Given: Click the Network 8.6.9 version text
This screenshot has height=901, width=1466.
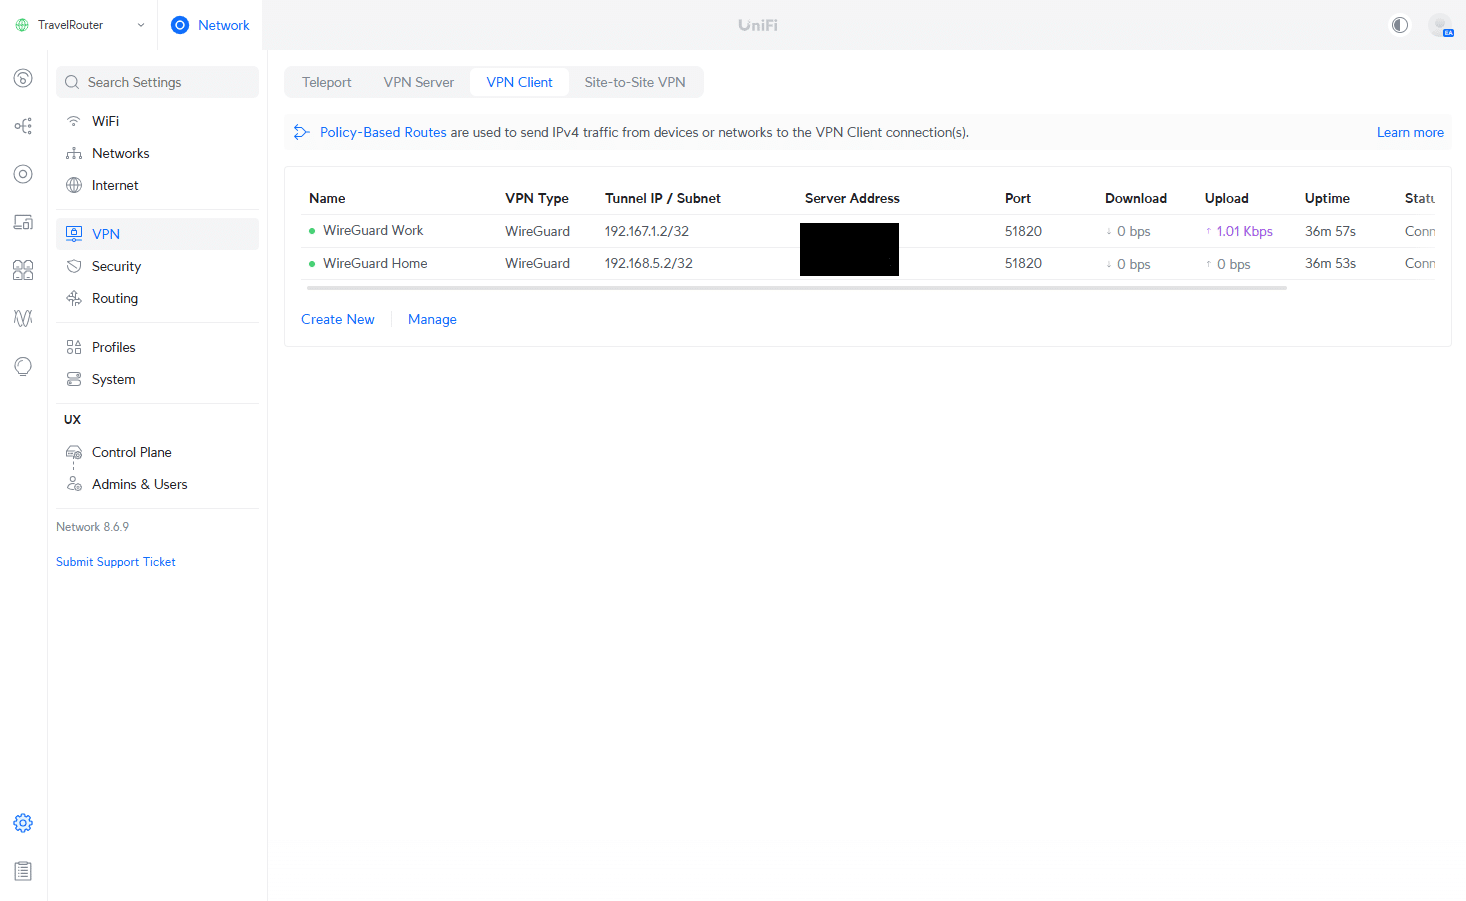Looking at the screenshot, I should 92,527.
